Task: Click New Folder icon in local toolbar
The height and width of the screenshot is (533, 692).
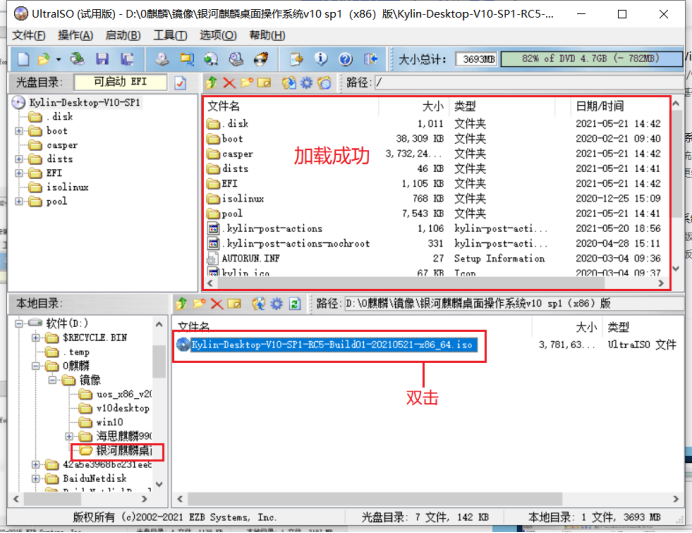Action: (x=199, y=304)
